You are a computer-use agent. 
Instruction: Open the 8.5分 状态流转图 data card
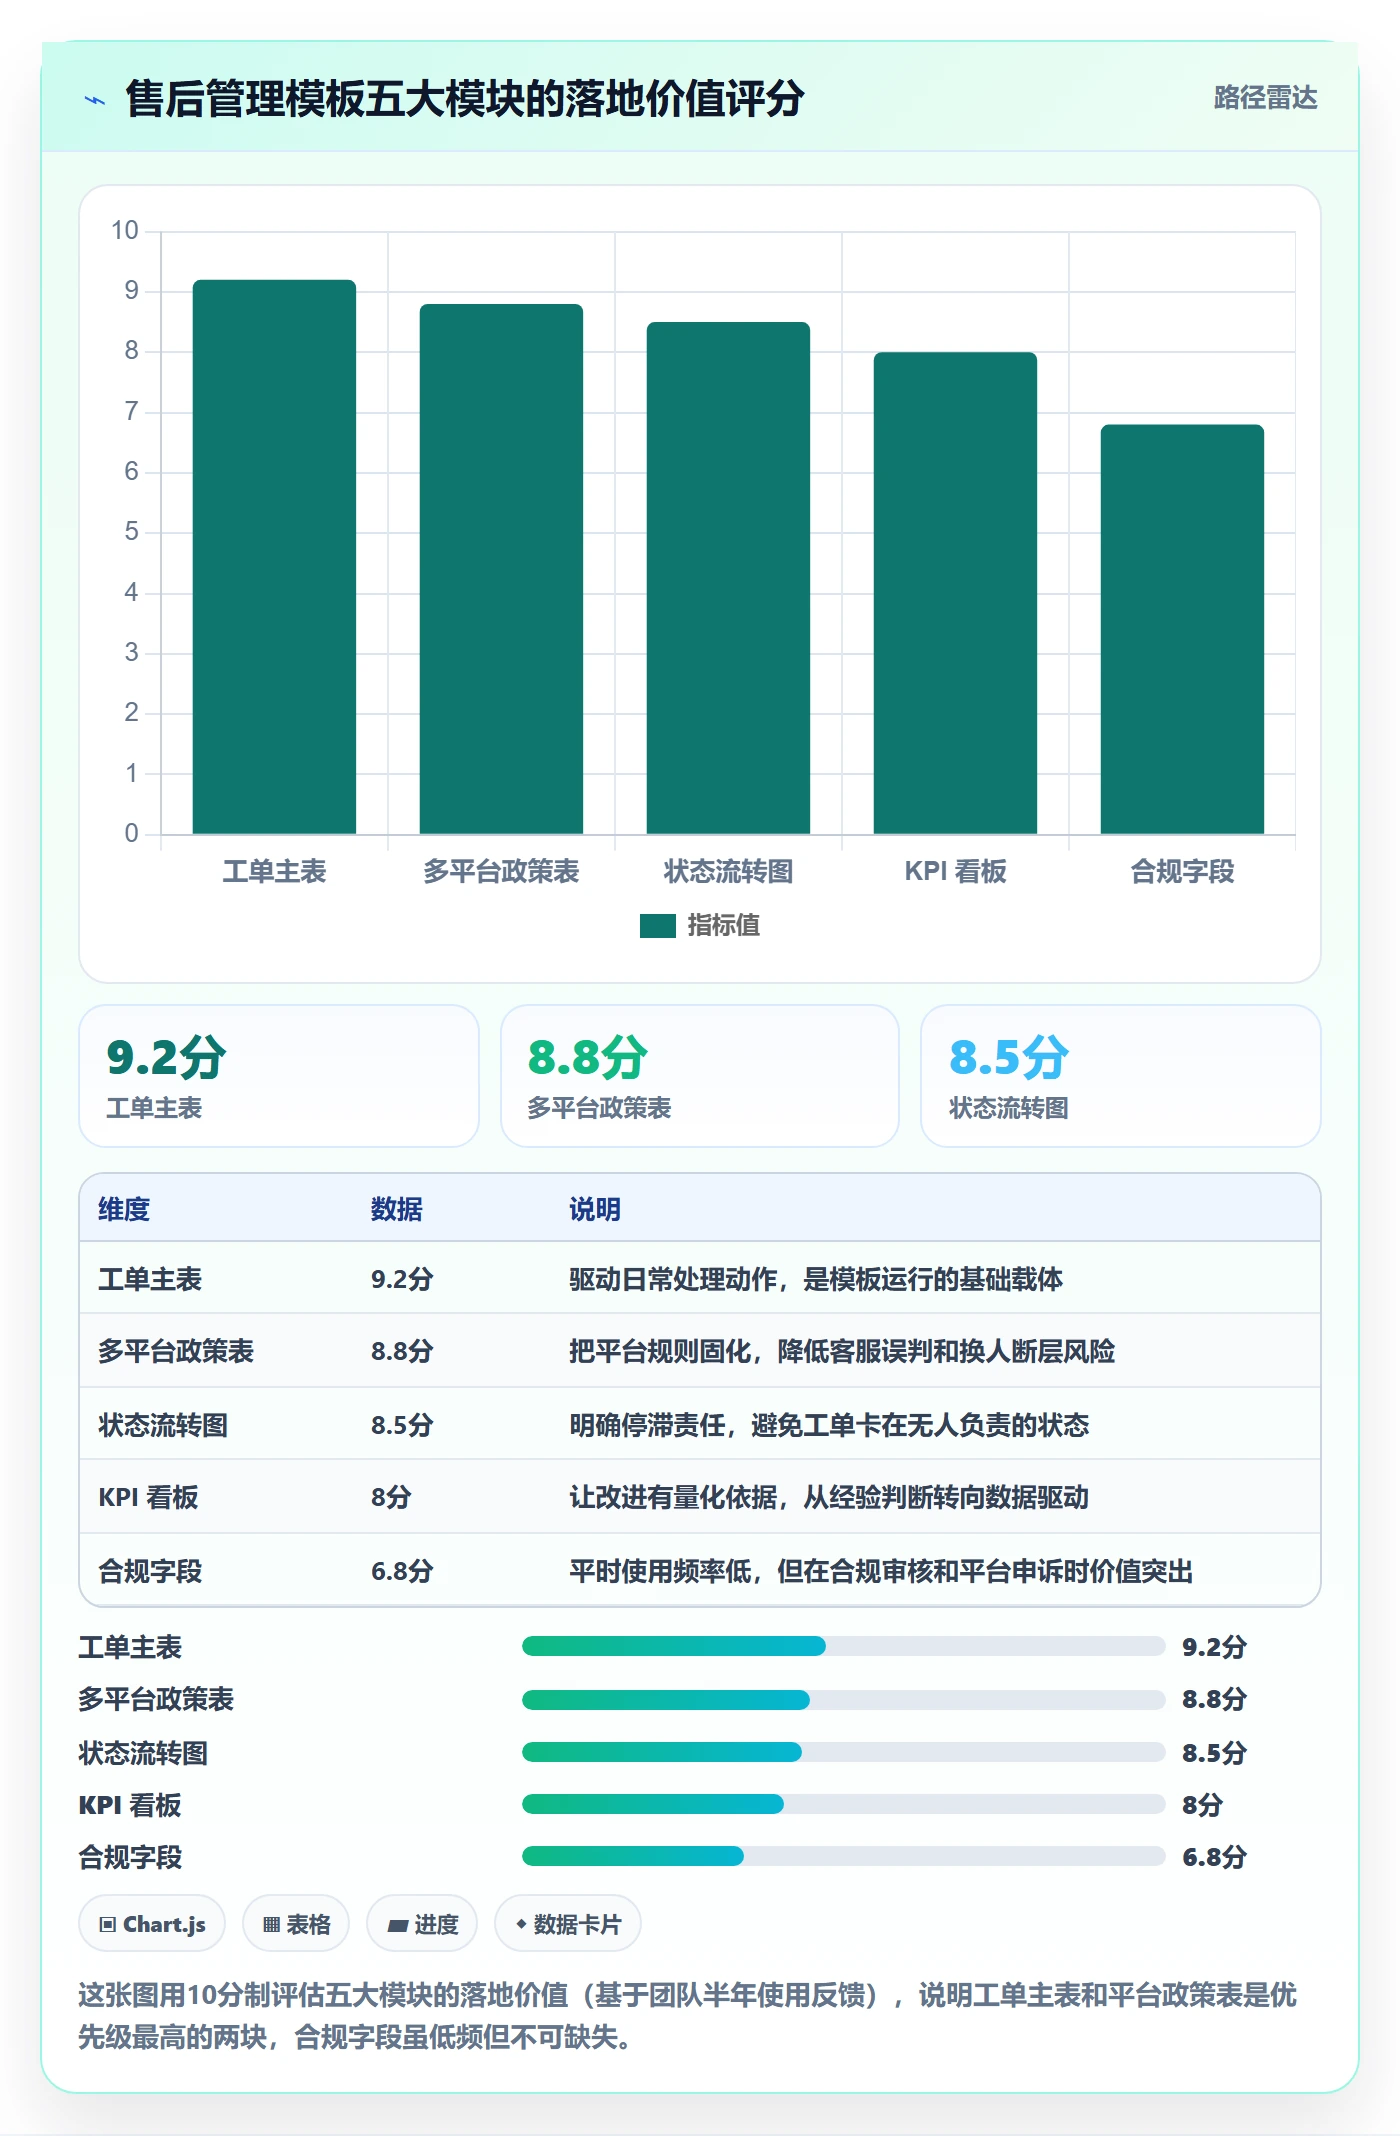(1121, 1076)
